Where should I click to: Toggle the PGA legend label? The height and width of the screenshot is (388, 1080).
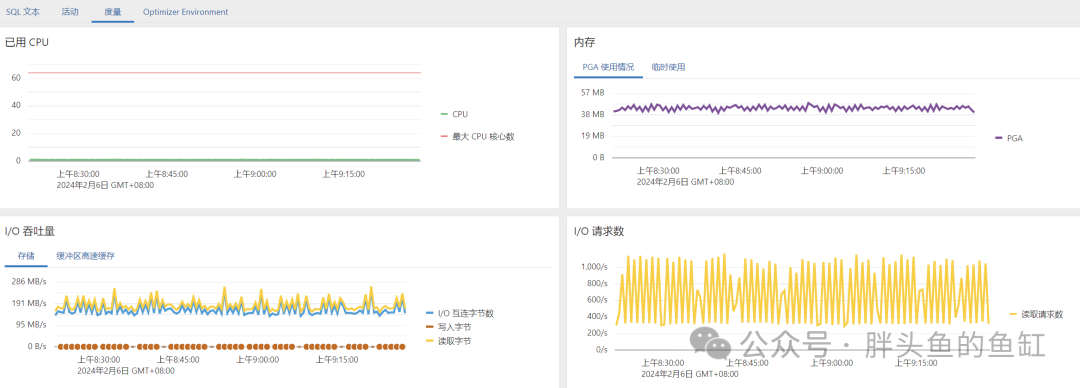[1015, 138]
